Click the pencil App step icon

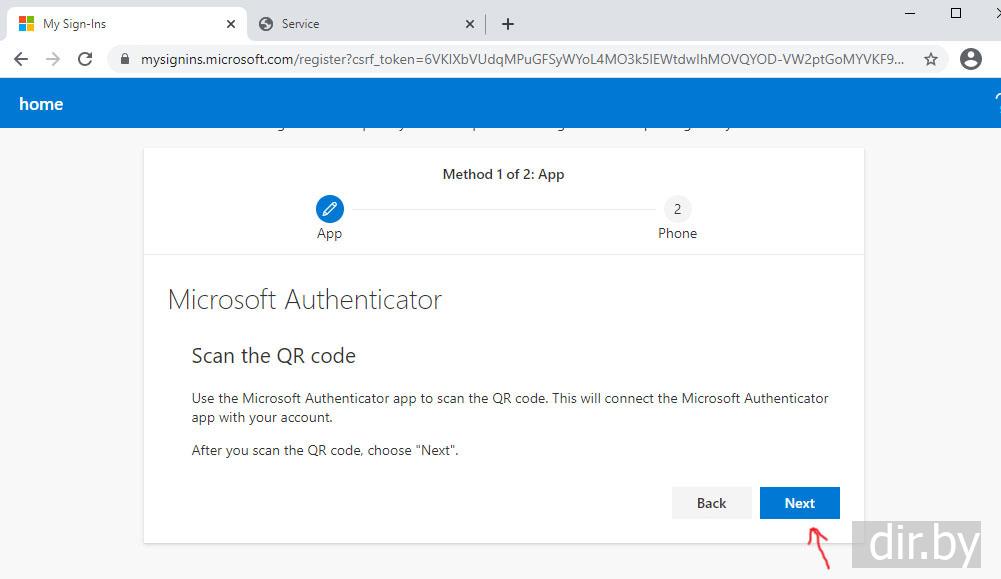tap(329, 209)
